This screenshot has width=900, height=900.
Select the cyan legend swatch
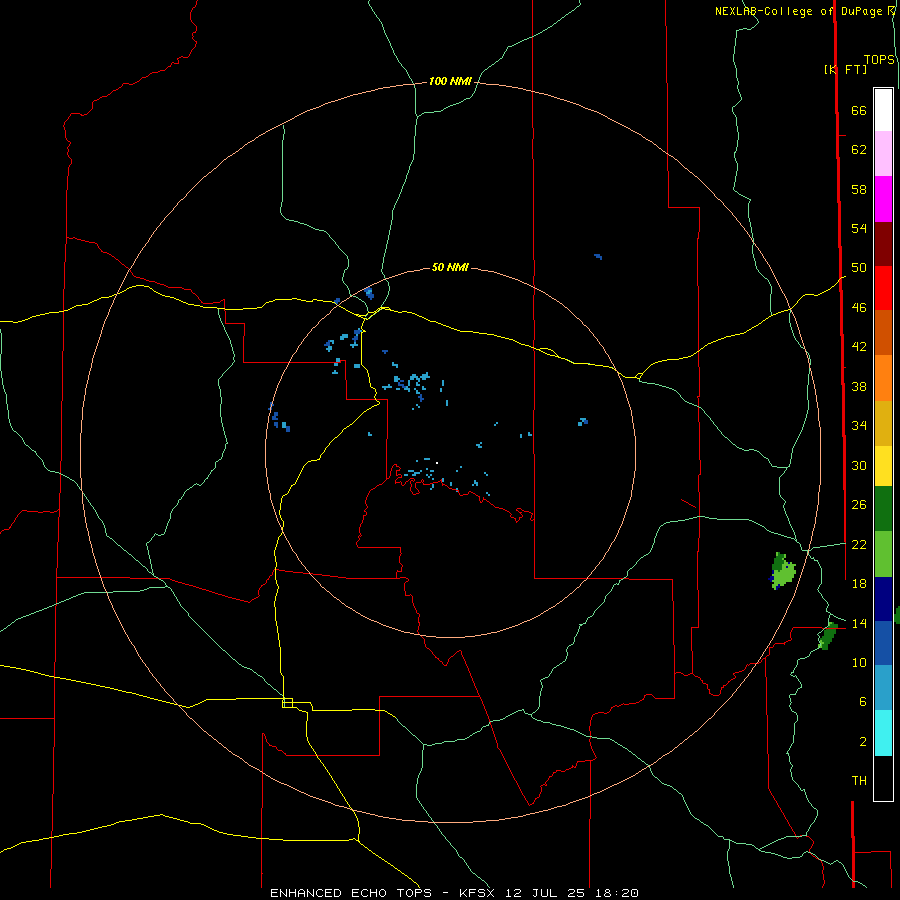(883, 733)
